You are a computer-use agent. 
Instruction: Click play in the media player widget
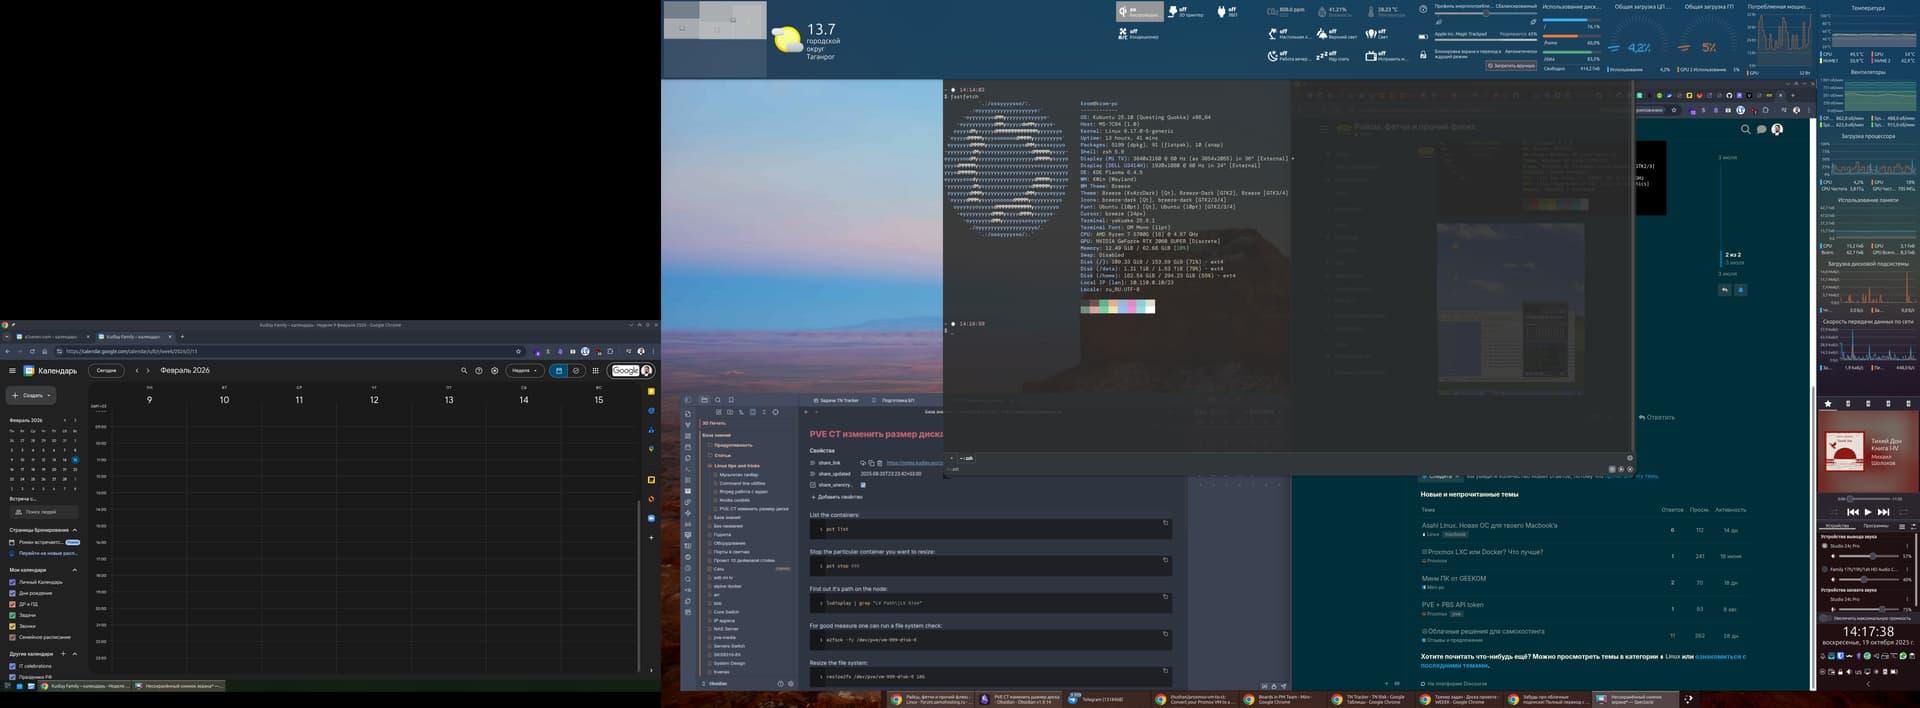1867,512
